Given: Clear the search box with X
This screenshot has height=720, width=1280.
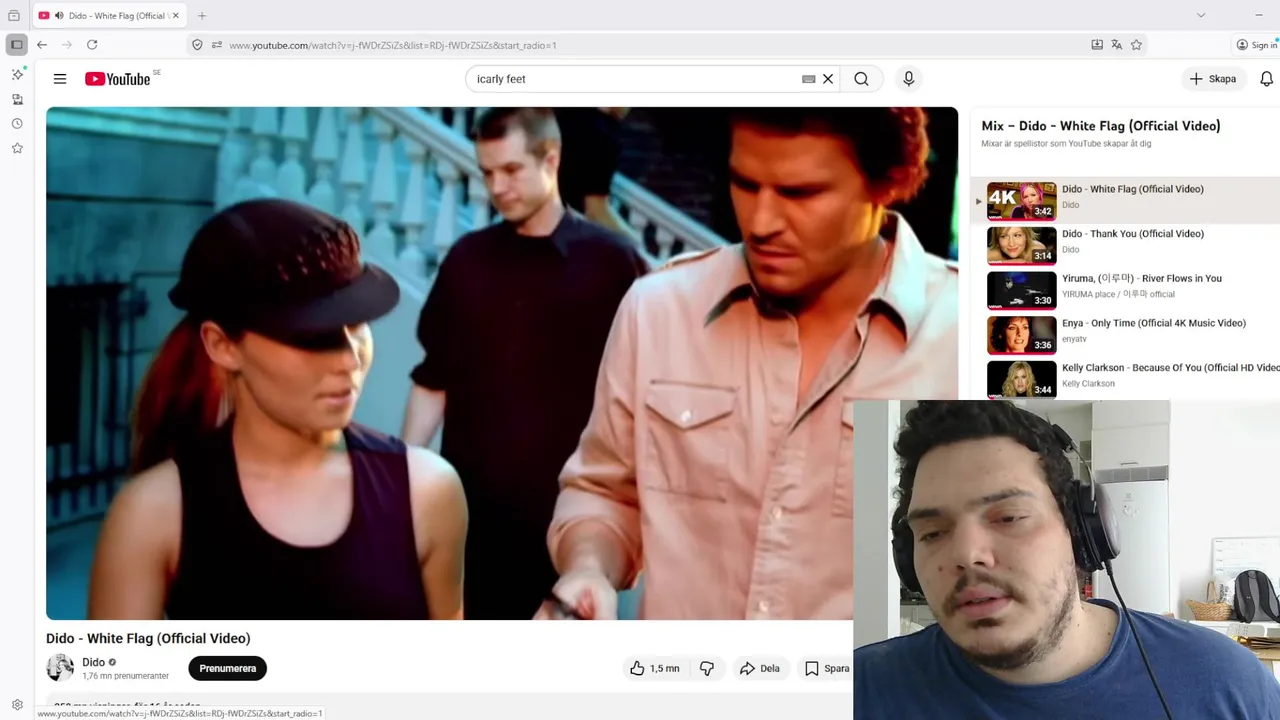Looking at the screenshot, I should click(828, 79).
